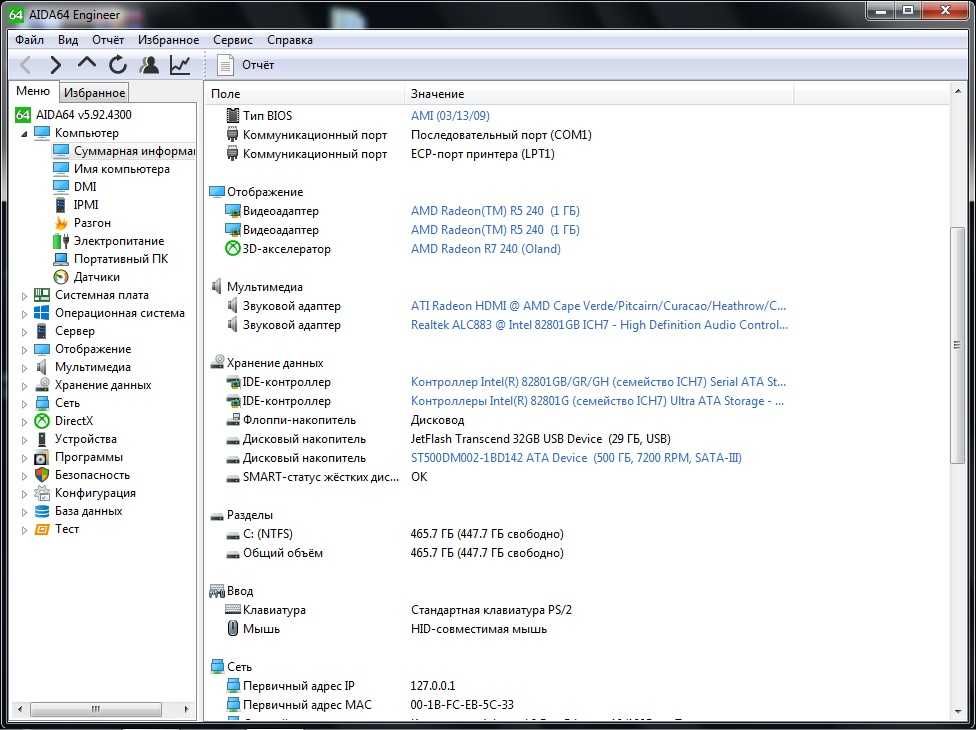Click the DirectX Xbox icon in sidebar
The width and height of the screenshot is (976, 730).
coord(42,421)
